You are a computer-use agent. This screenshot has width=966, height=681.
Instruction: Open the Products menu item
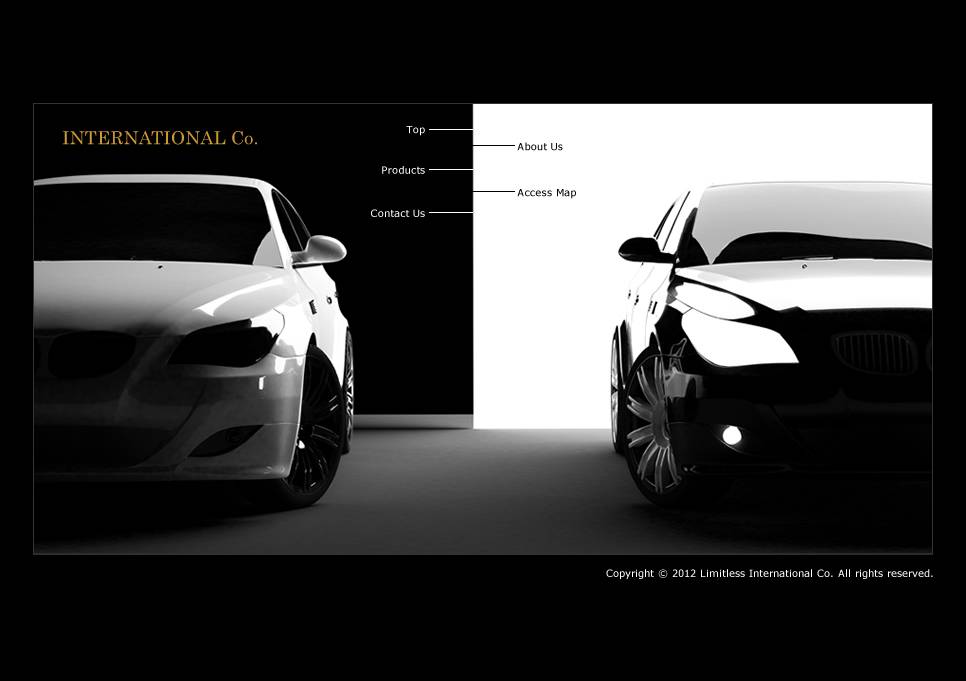[403, 170]
